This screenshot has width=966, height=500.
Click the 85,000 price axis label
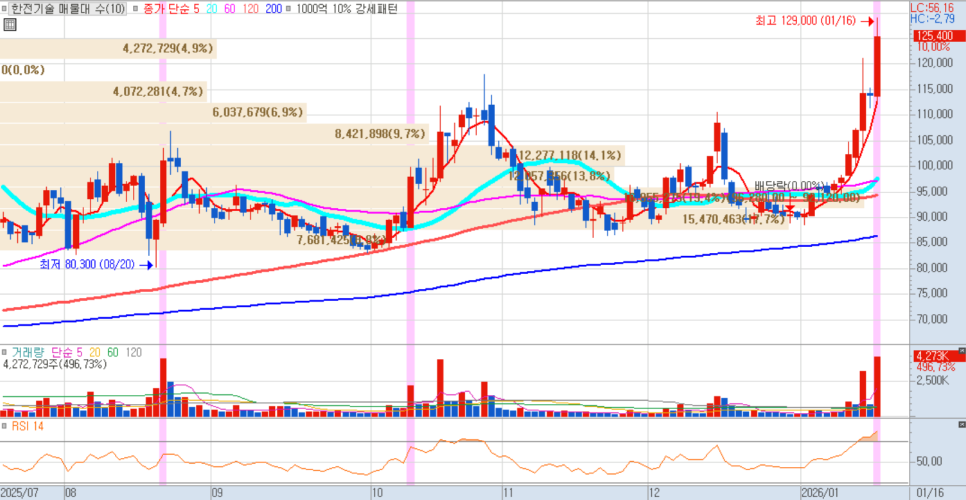pos(933,242)
